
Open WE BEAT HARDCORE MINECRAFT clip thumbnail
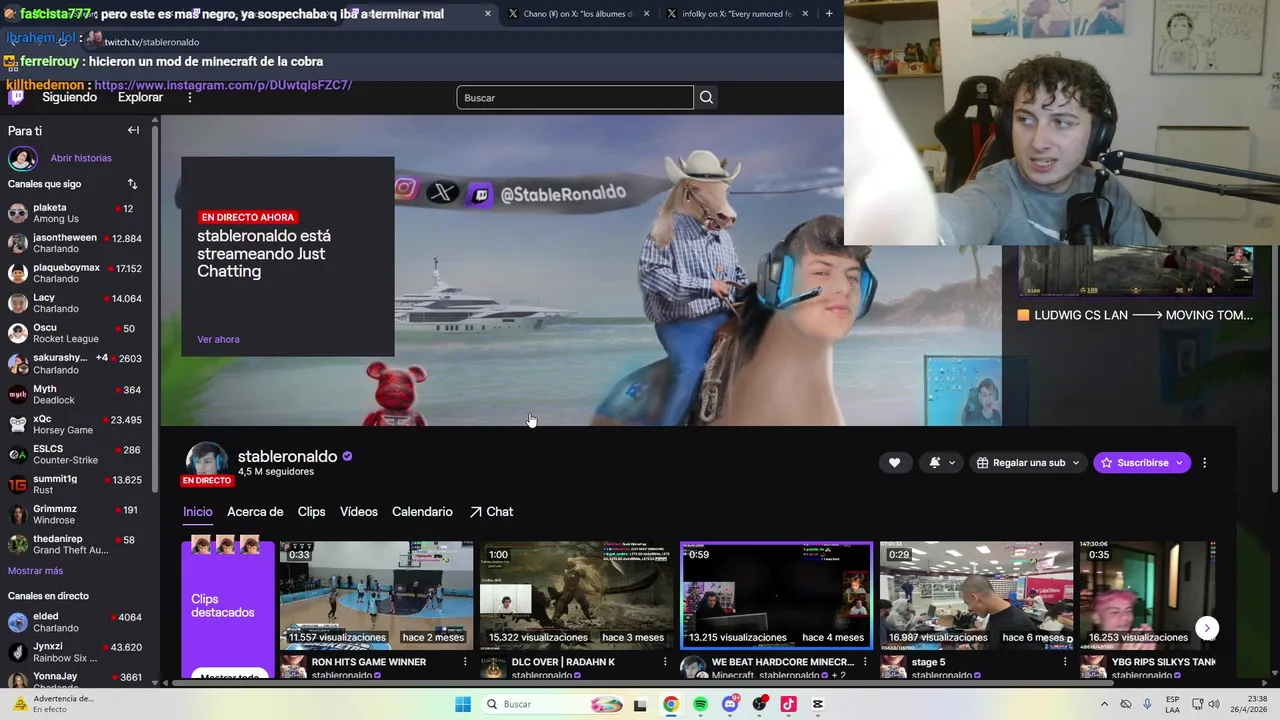777,596
